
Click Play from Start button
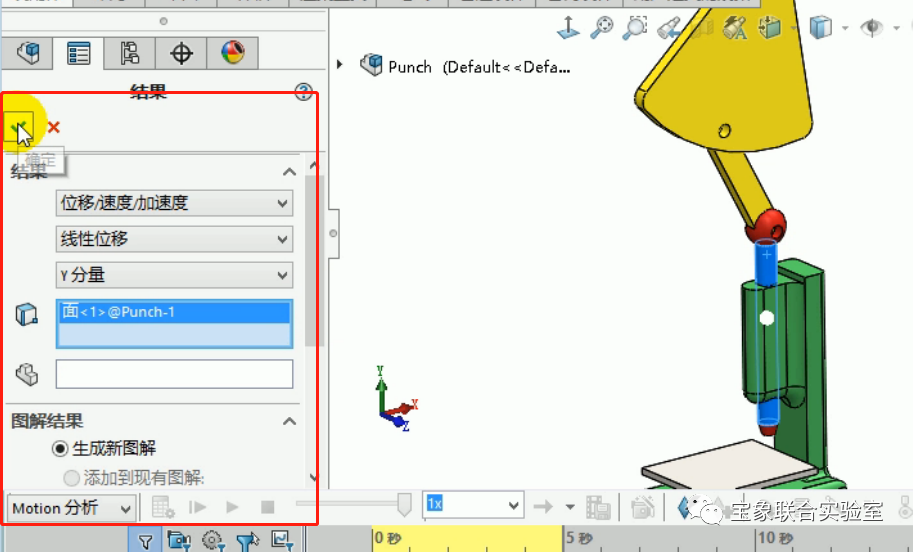197,507
